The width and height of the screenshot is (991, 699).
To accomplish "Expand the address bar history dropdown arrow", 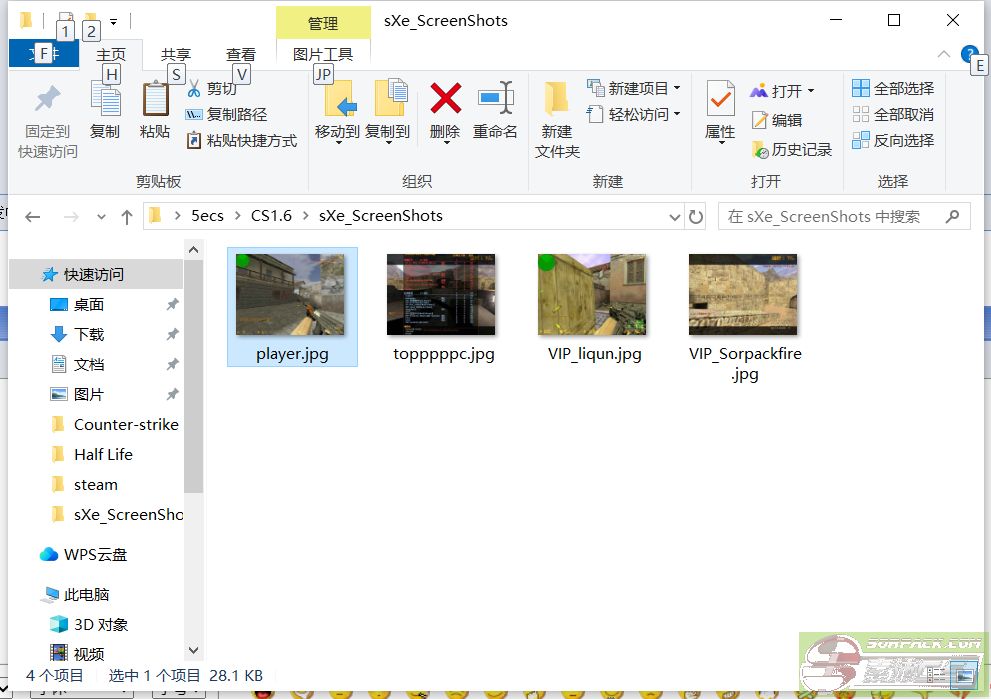I will [x=674, y=216].
